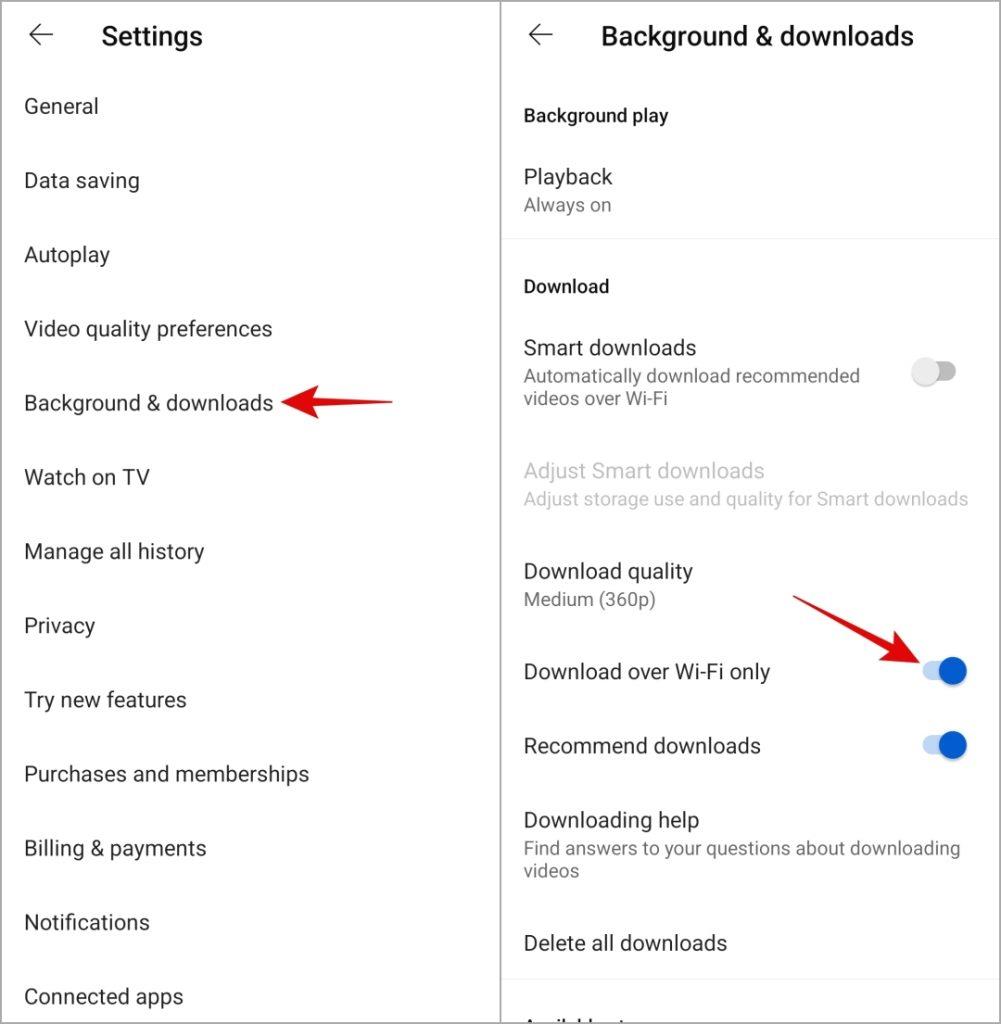Disable Download over Wi-Fi only switch
The width and height of the screenshot is (1001, 1024).
[x=945, y=671]
